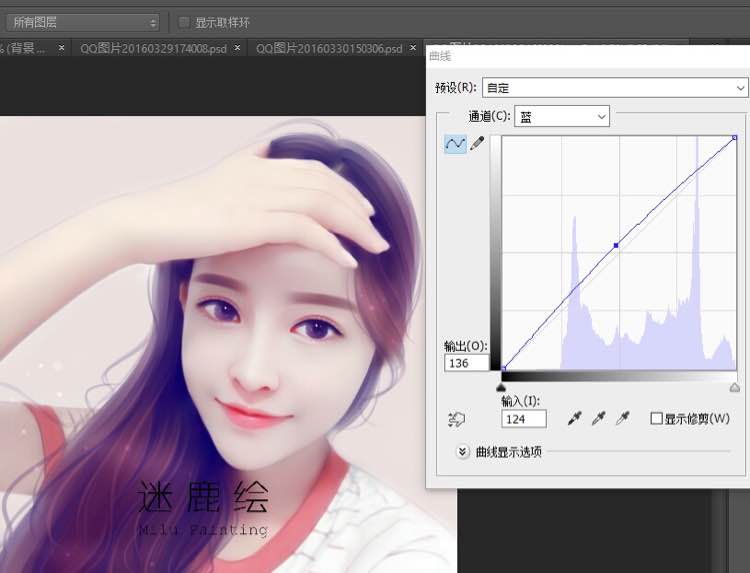The image size is (750, 573).
Task: Open the 所有图层 sample dropdown
Action: click(x=84, y=22)
